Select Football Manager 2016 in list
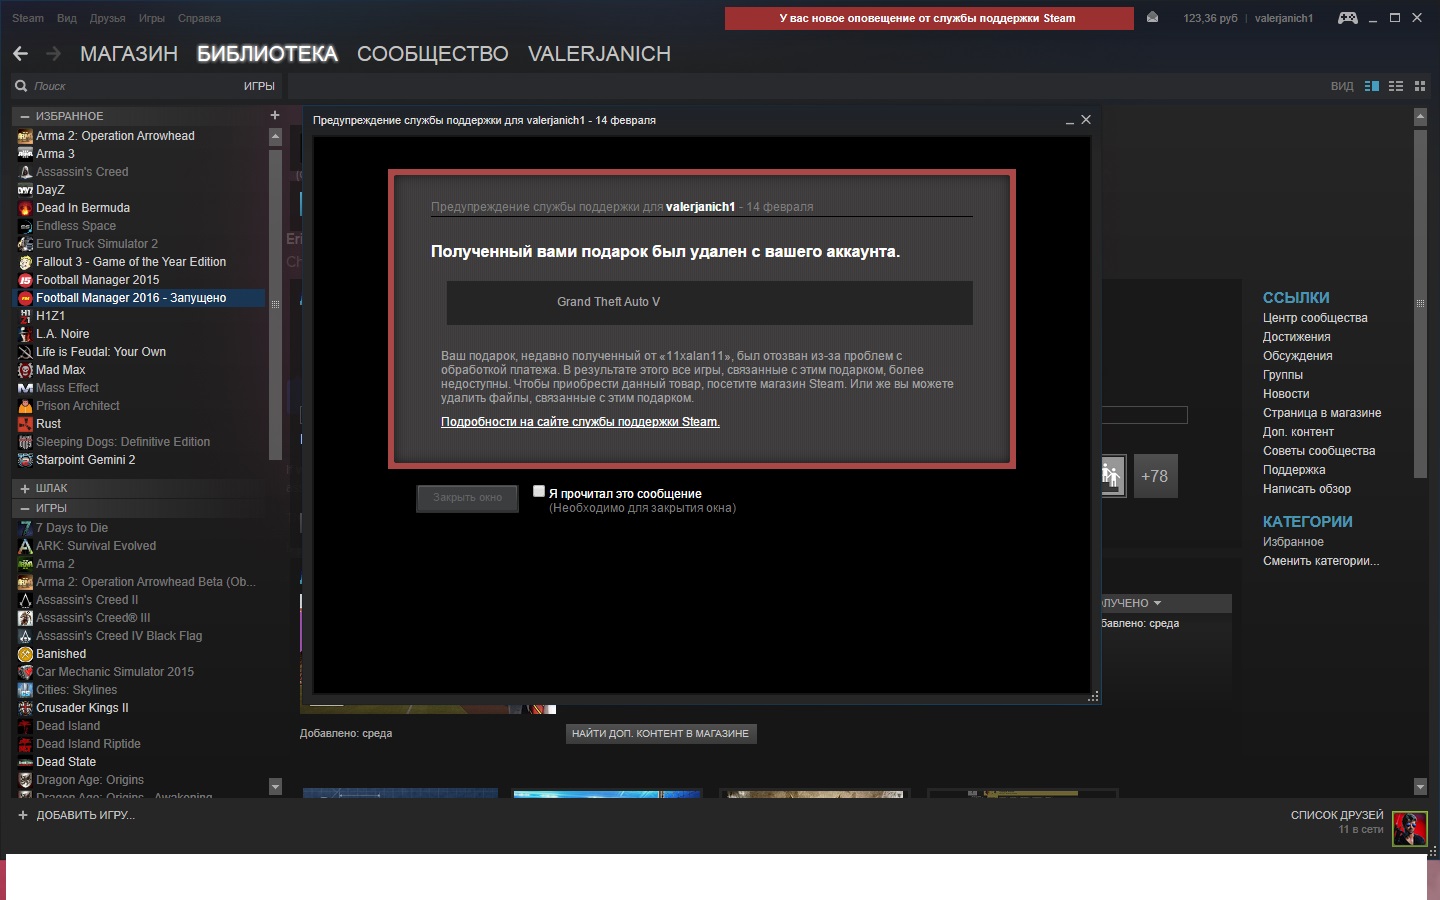This screenshot has width=1440, height=900. pos(139,298)
